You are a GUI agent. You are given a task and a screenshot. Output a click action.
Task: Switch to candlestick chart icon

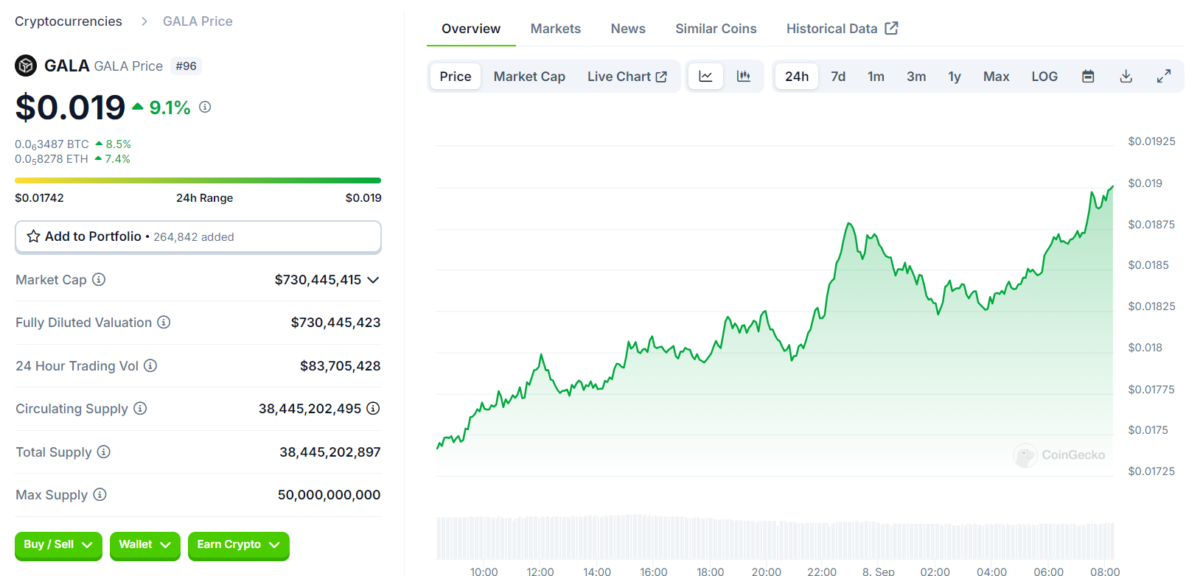click(743, 77)
